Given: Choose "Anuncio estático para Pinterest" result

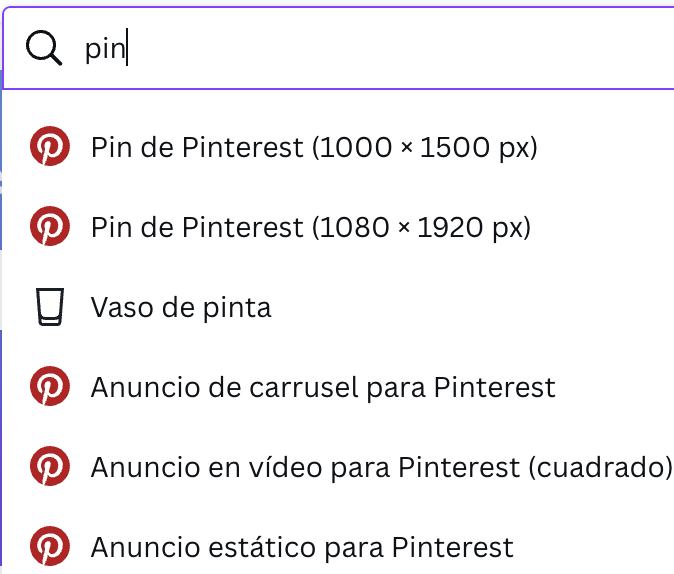Looking at the screenshot, I should pos(301,547).
